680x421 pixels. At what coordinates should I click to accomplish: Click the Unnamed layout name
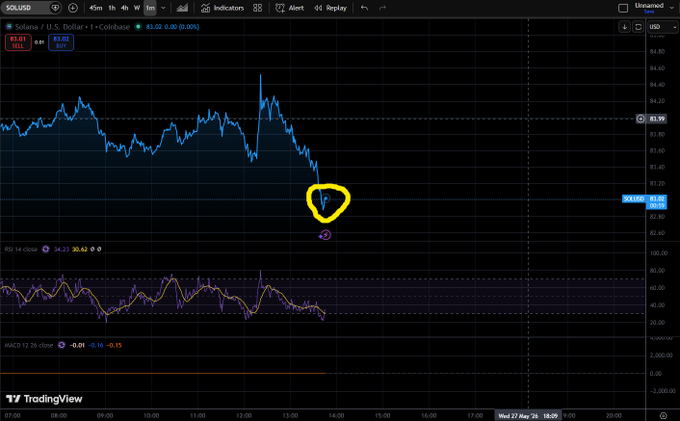pos(649,6)
